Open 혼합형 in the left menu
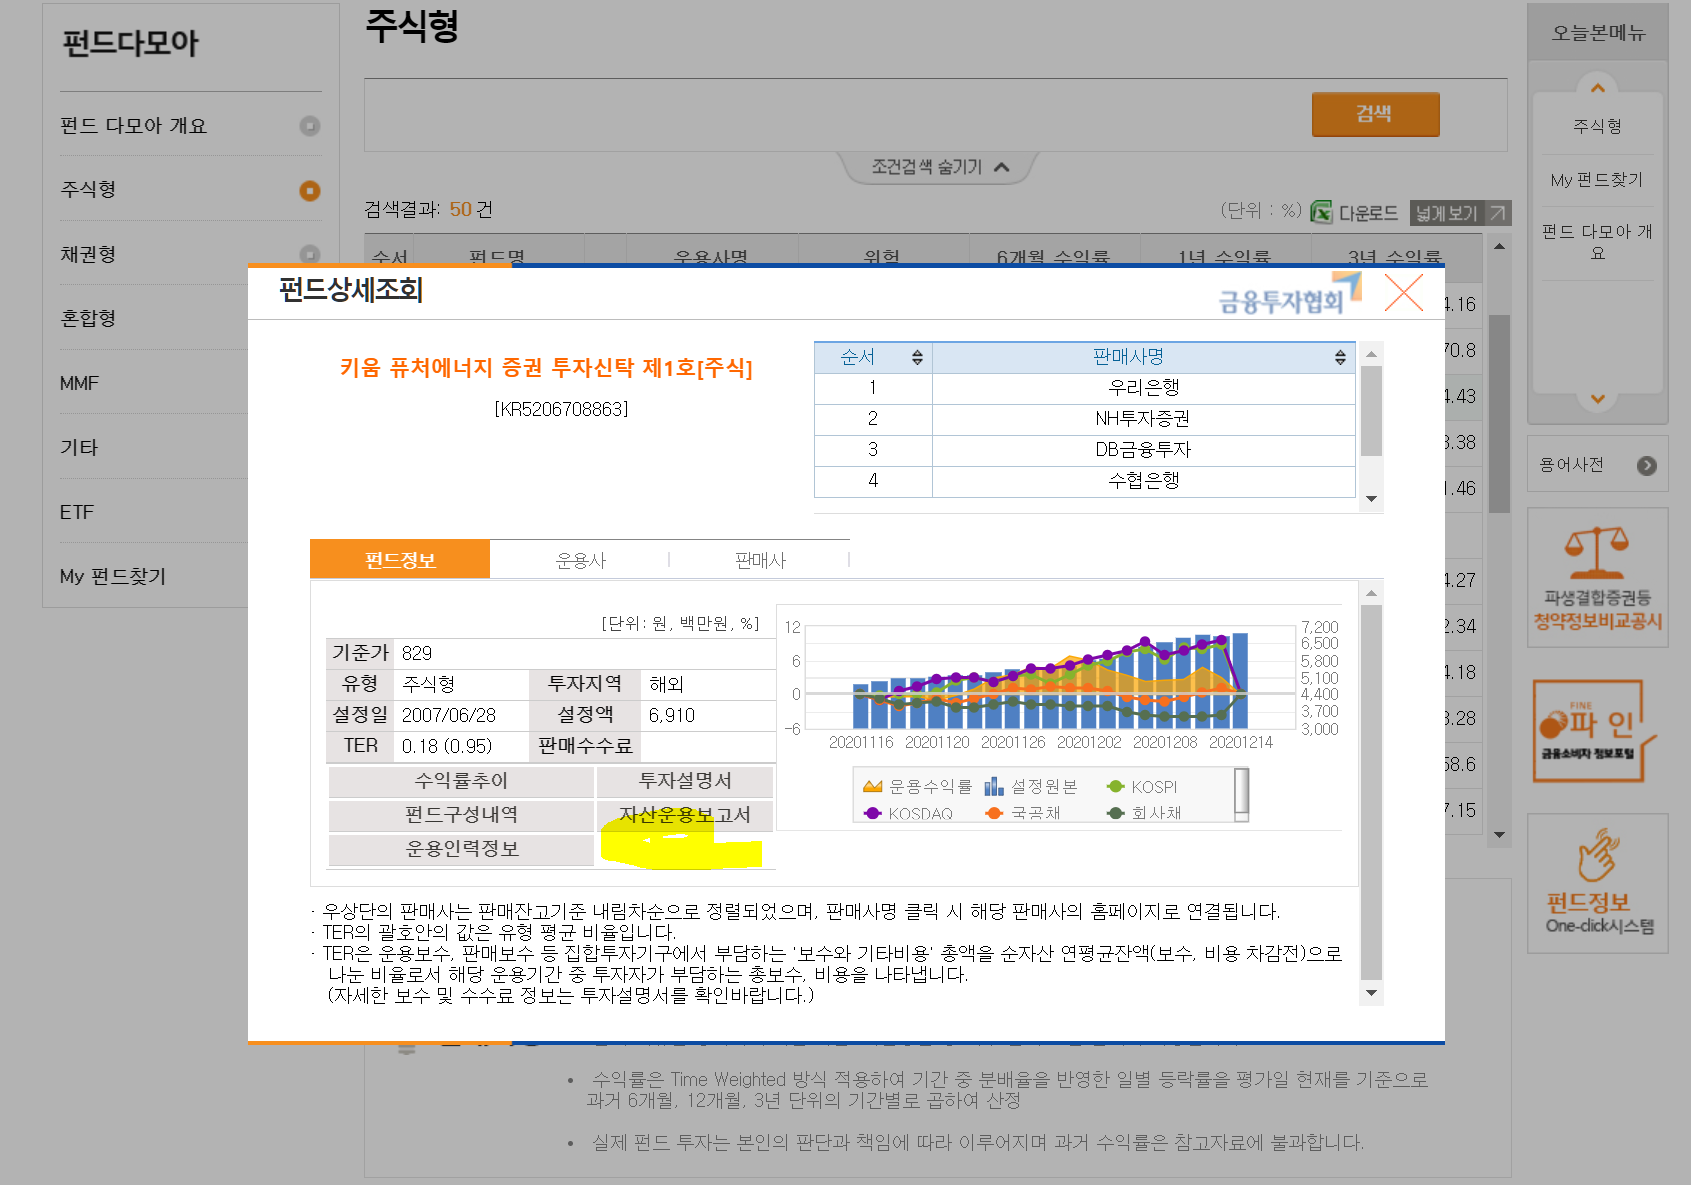Image resolution: width=1691 pixels, height=1185 pixels. (x=88, y=318)
